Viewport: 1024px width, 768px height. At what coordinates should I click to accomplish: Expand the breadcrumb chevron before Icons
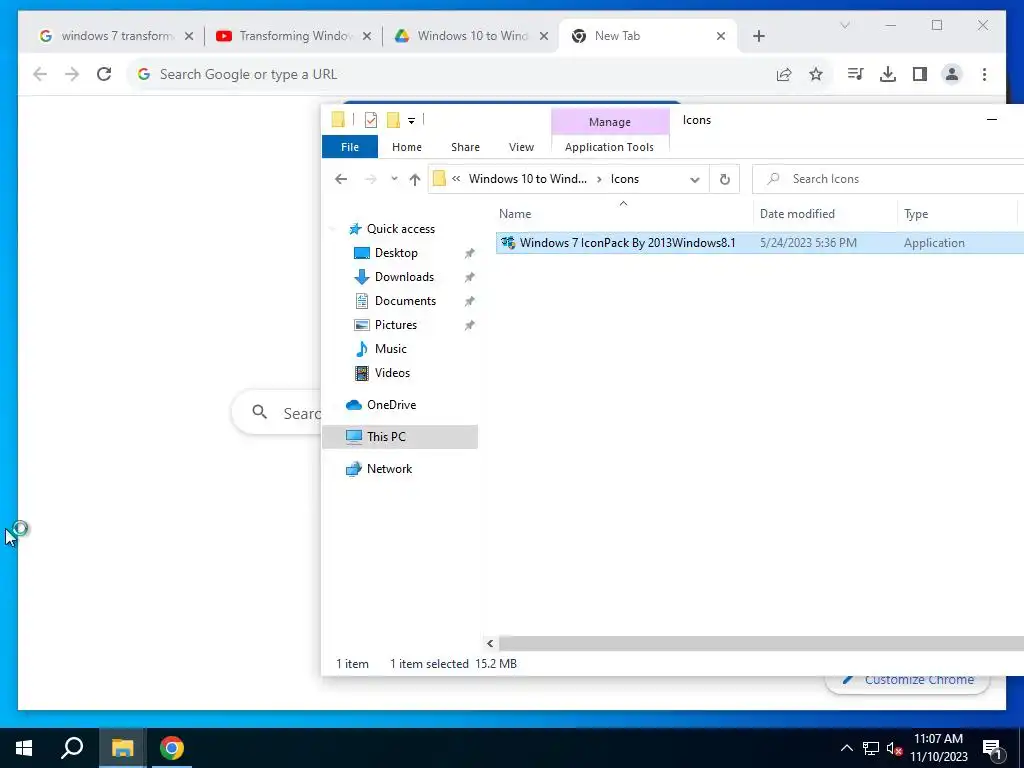599,179
